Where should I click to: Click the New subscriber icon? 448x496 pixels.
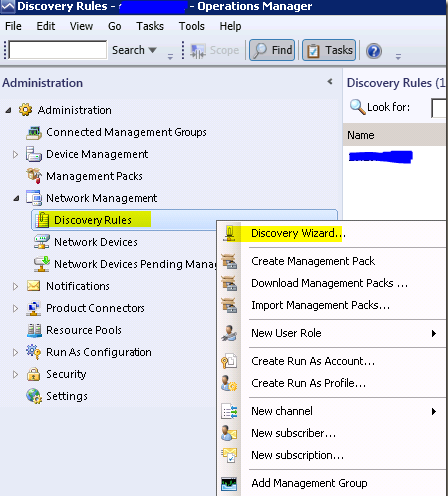pos(229,433)
